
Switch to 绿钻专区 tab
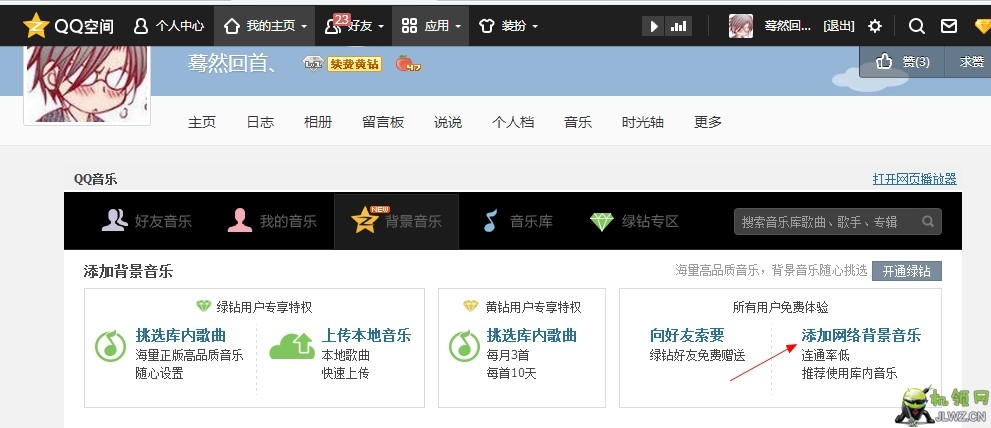pyautogui.click(x=634, y=221)
